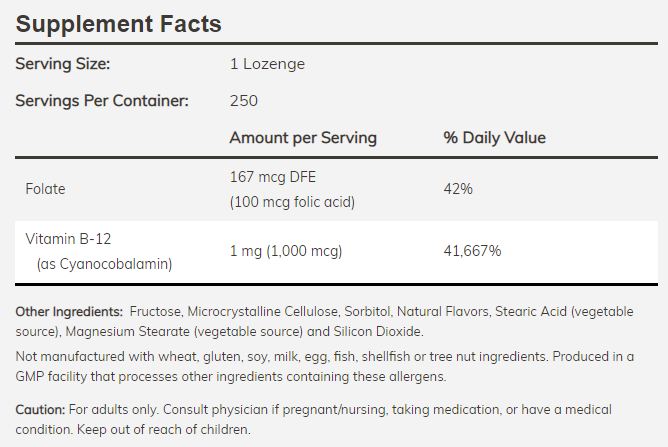Click the % Daily Value column header
Screen dimensions: 668x447
pos(494,137)
